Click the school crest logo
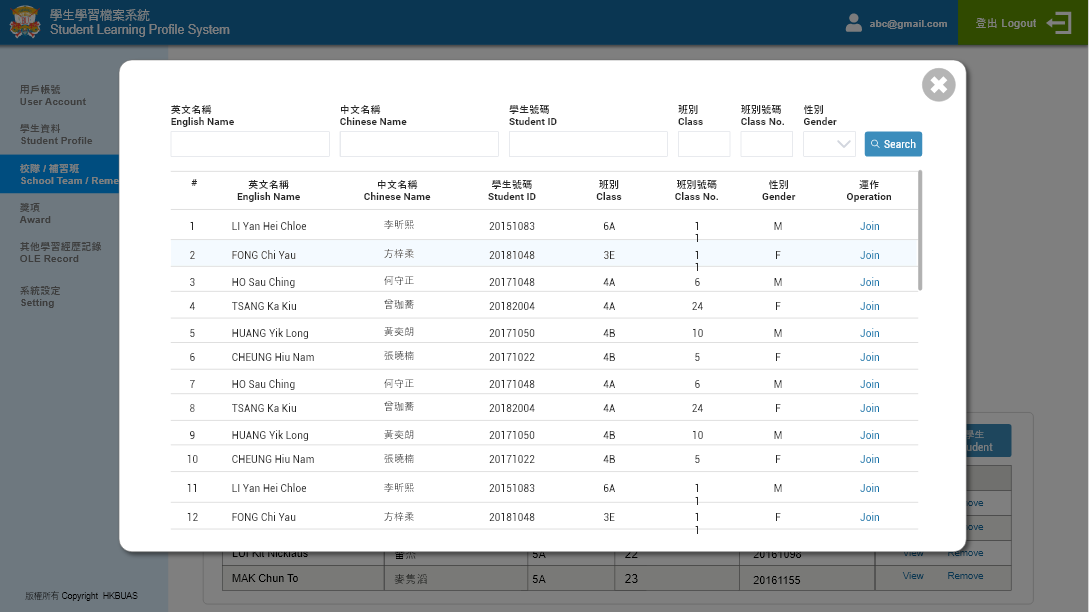Screen dimensions: 1089x612 coord(25,22)
